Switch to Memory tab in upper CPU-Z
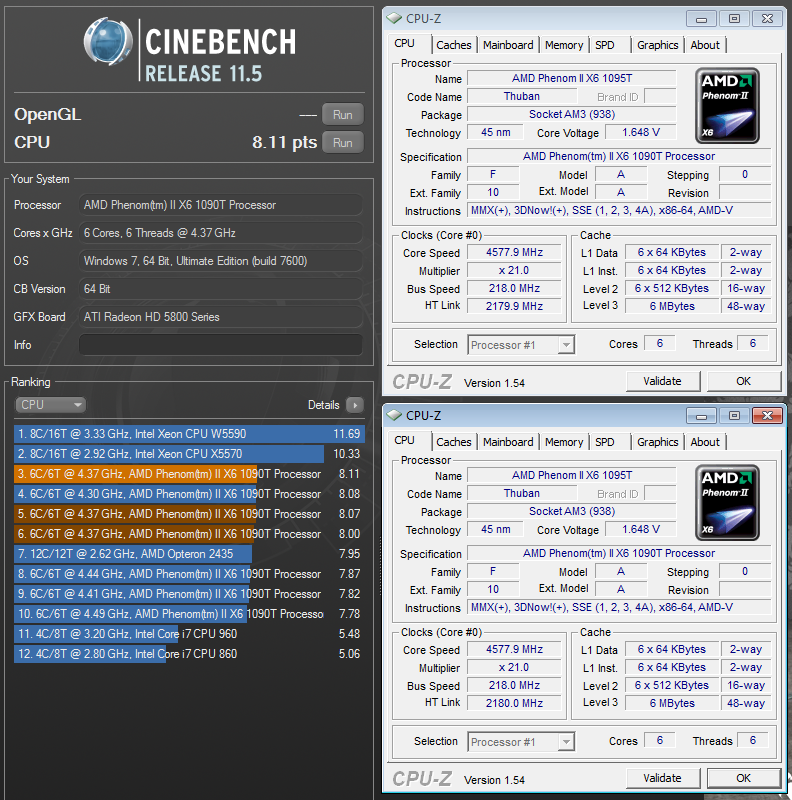 (x=564, y=45)
